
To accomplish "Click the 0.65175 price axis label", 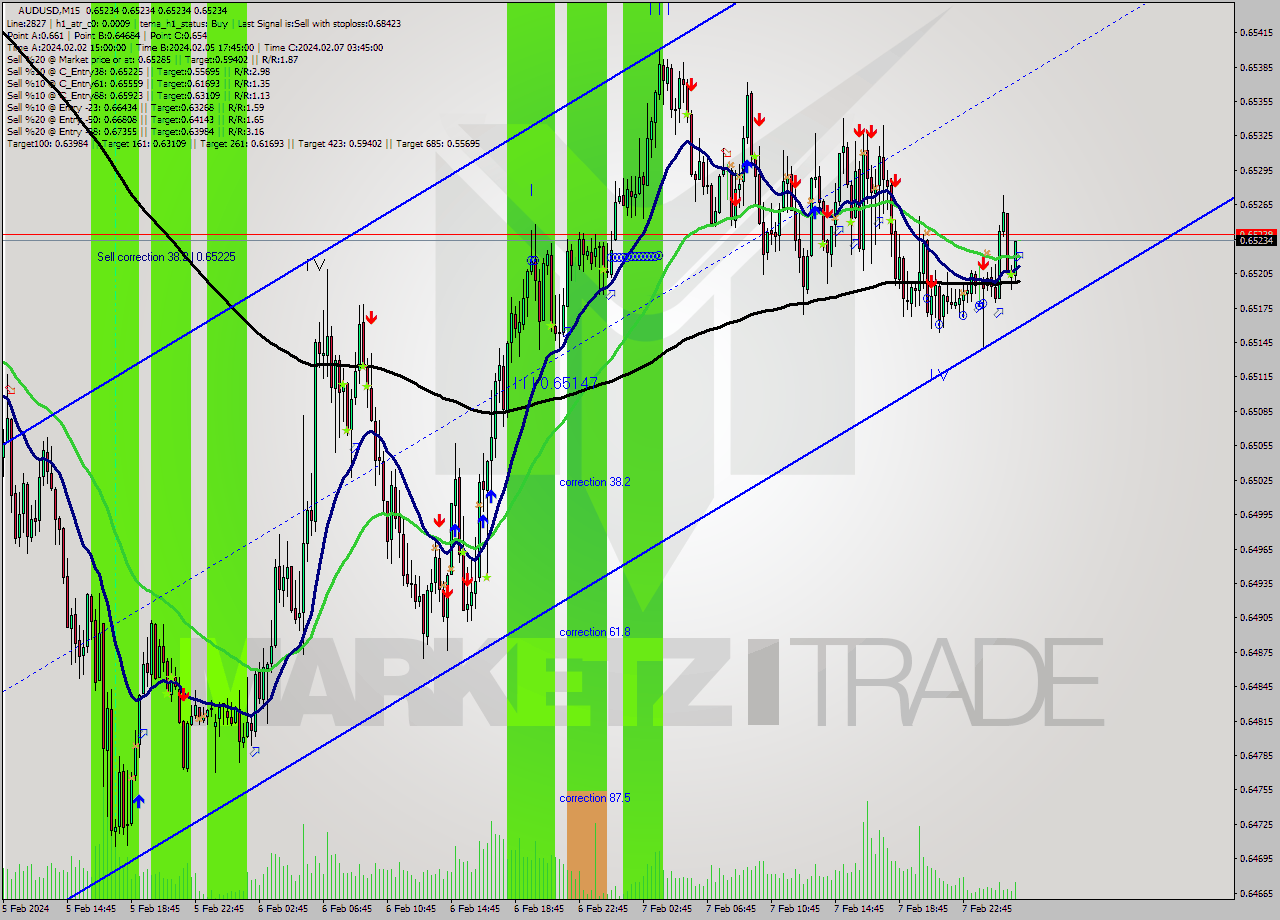I will coord(1256,308).
